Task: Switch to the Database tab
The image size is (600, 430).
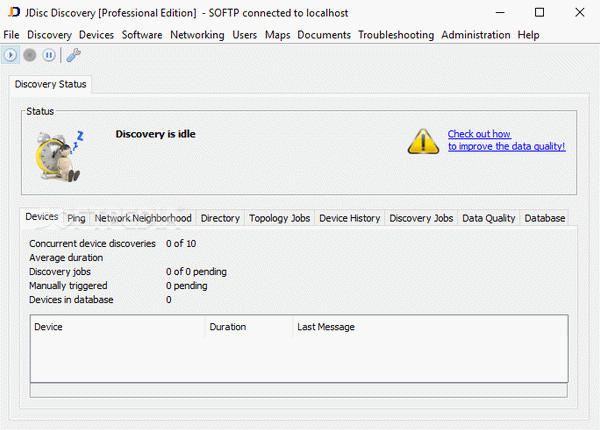Action: [x=545, y=218]
